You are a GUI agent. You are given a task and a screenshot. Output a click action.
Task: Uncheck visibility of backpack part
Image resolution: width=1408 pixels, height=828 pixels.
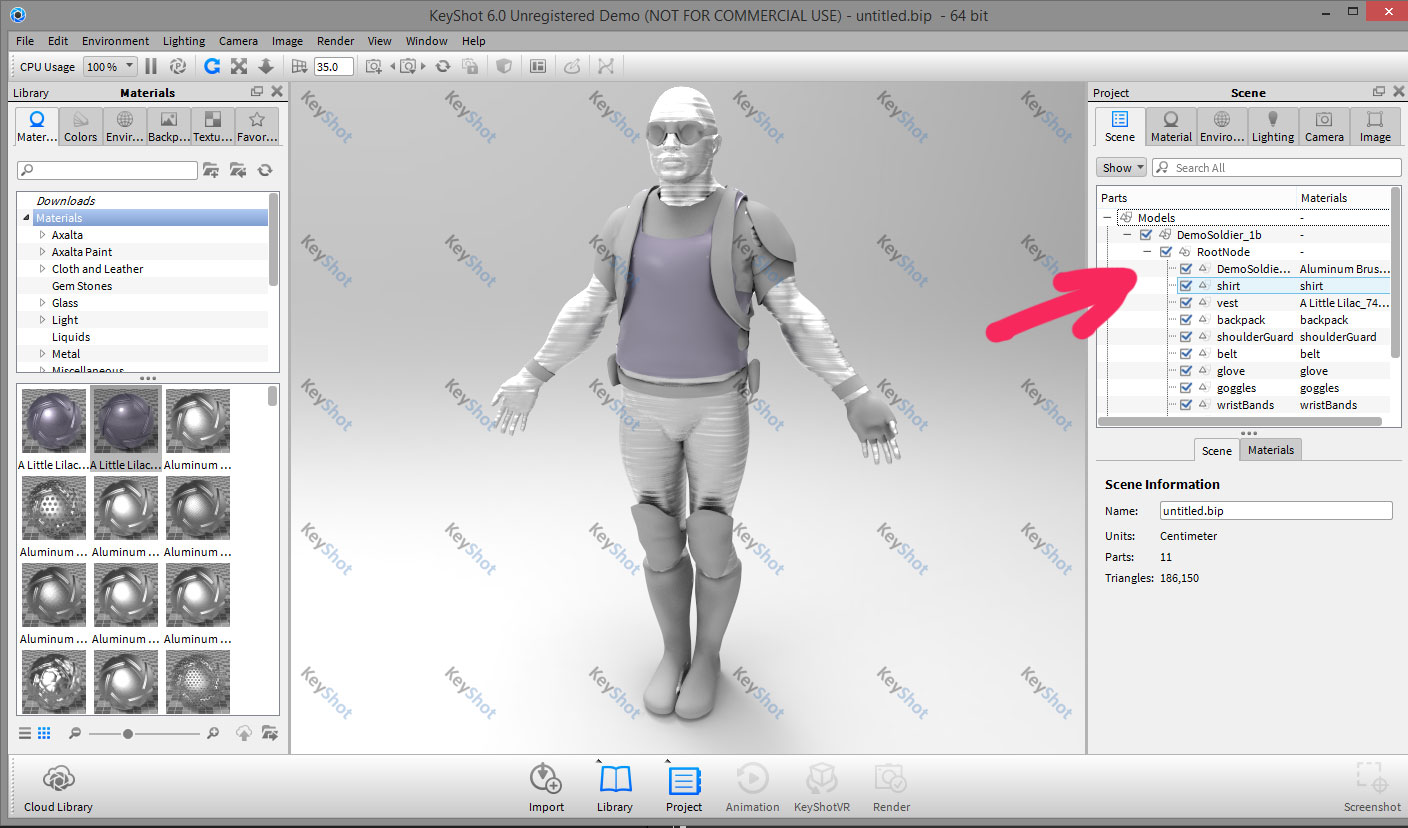coord(1186,320)
